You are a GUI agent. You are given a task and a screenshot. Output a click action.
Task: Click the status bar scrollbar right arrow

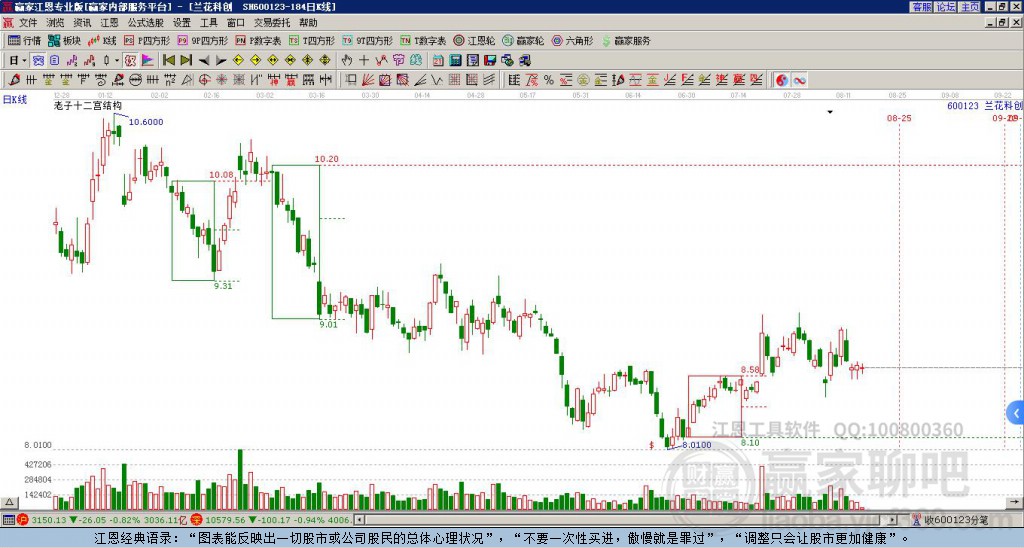point(893,520)
